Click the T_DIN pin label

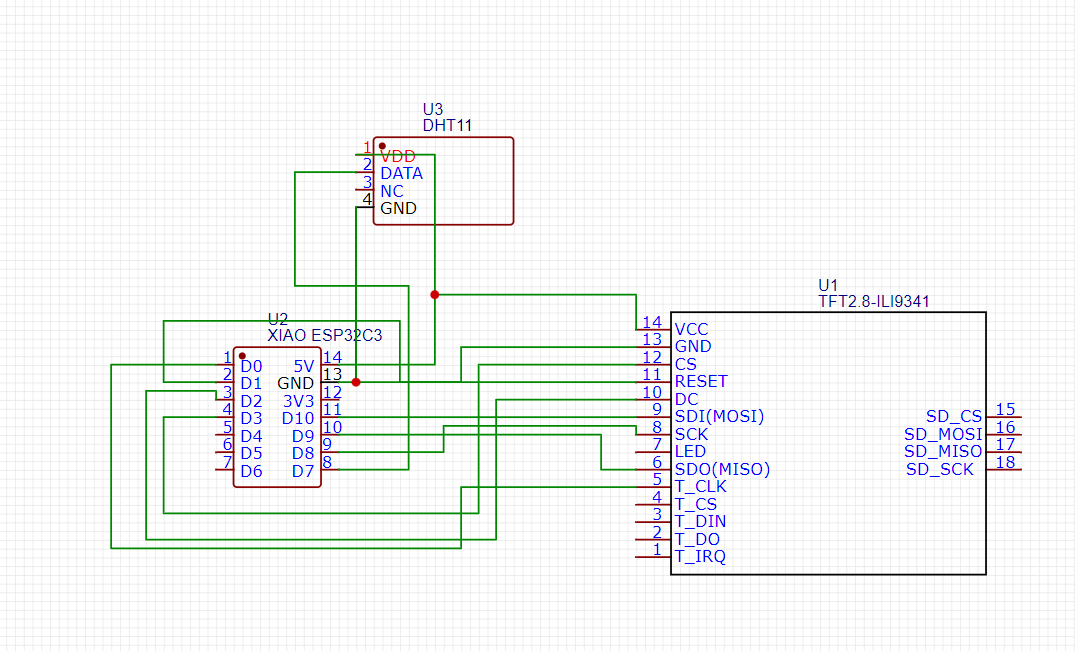pyautogui.click(x=701, y=521)
